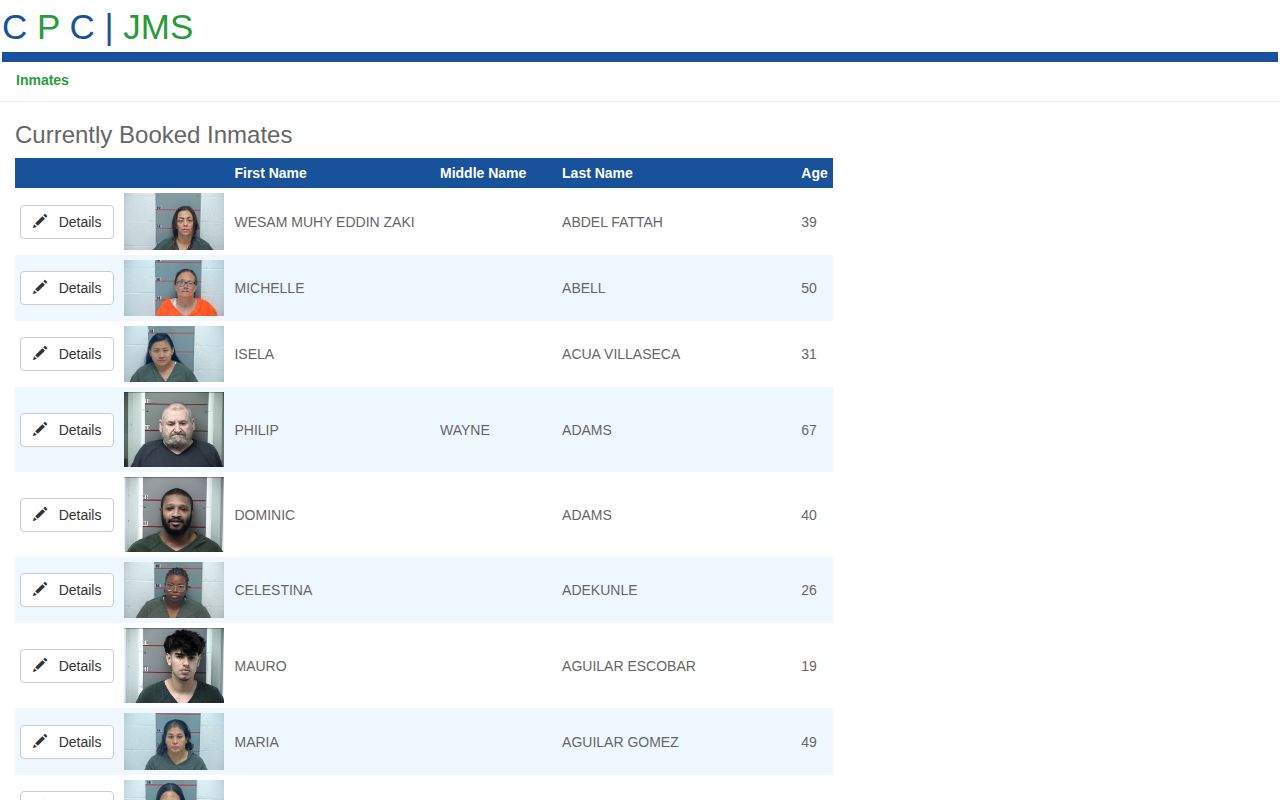
Task: Click the CPC | JMS site logo
Action: [x=98, y=27]
